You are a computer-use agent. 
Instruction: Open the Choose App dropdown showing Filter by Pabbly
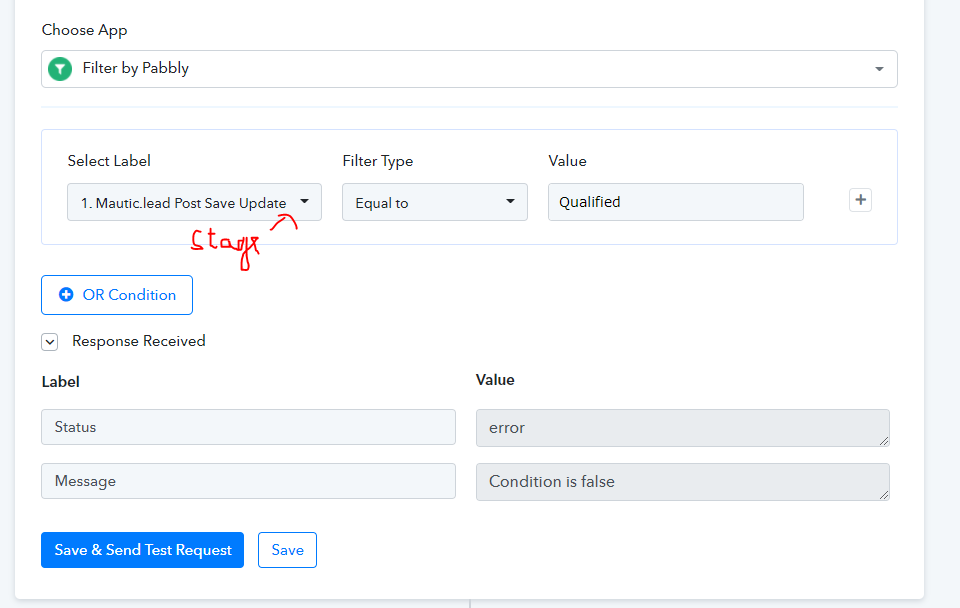(469, 69)
